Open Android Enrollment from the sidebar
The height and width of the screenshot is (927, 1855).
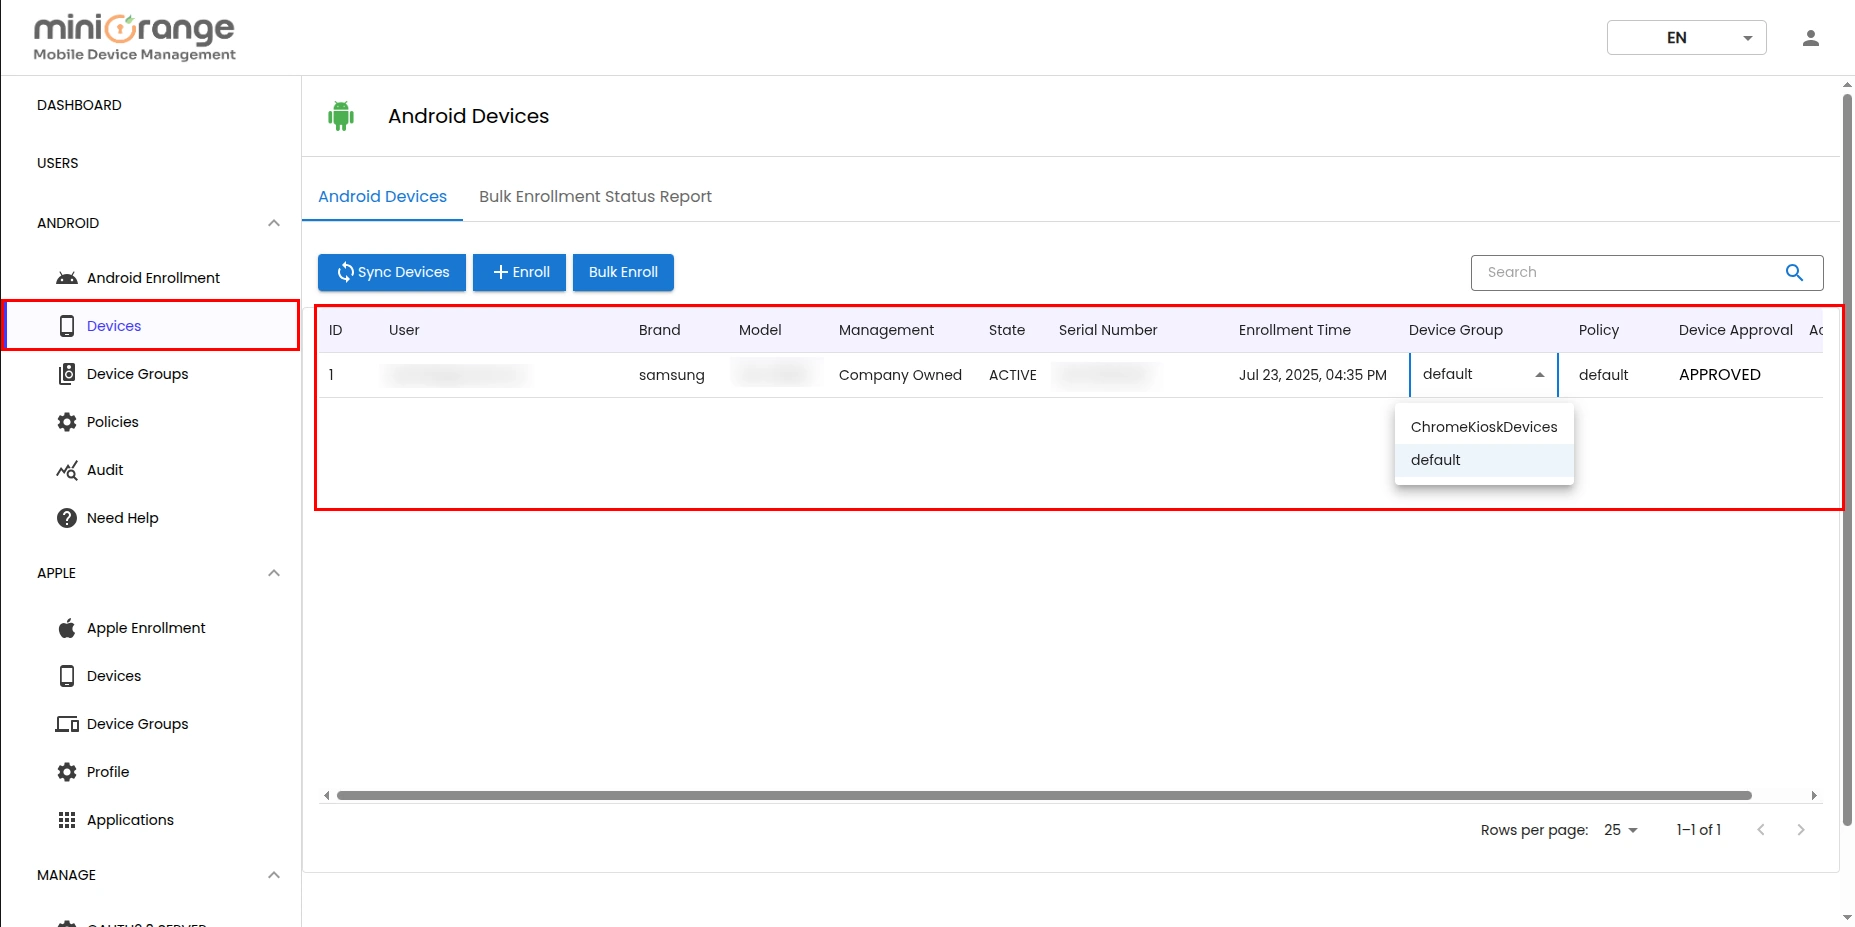tap(152, 278)
